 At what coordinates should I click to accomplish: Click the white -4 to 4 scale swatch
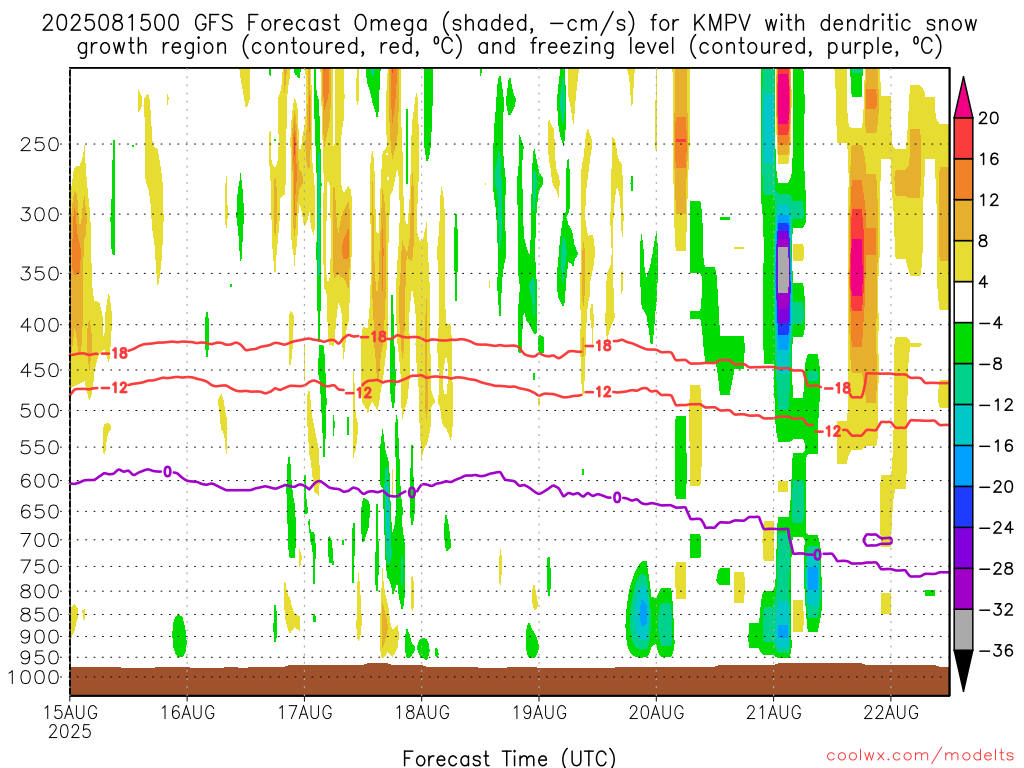[963, 302]
